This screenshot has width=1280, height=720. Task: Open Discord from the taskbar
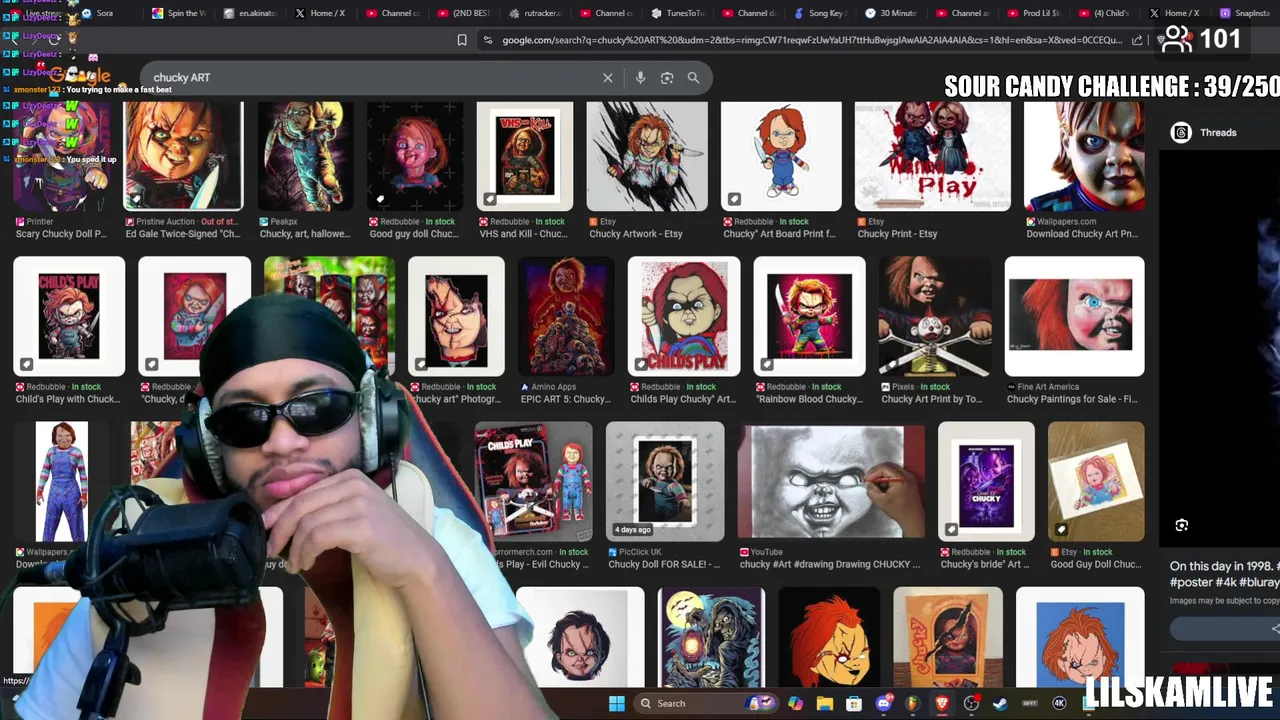pyautogui.click(x=883, y=703)
